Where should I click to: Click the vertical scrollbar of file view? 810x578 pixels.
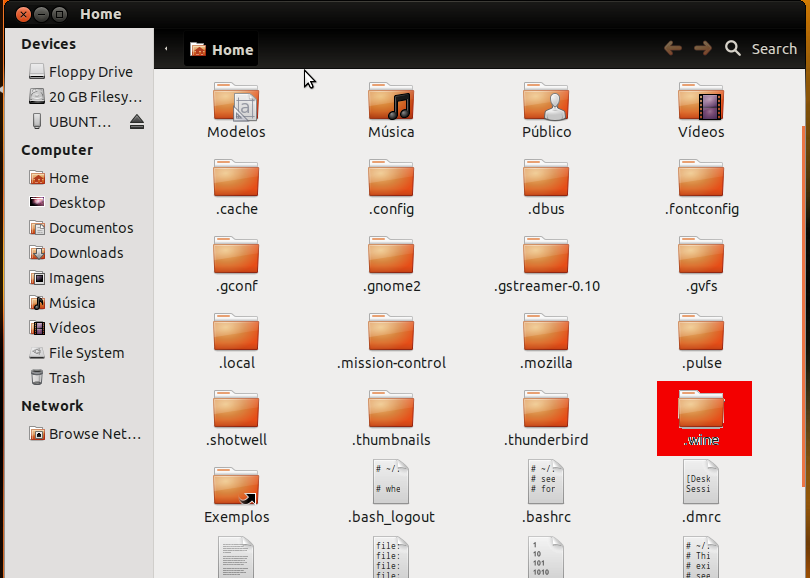coord(803,305)
